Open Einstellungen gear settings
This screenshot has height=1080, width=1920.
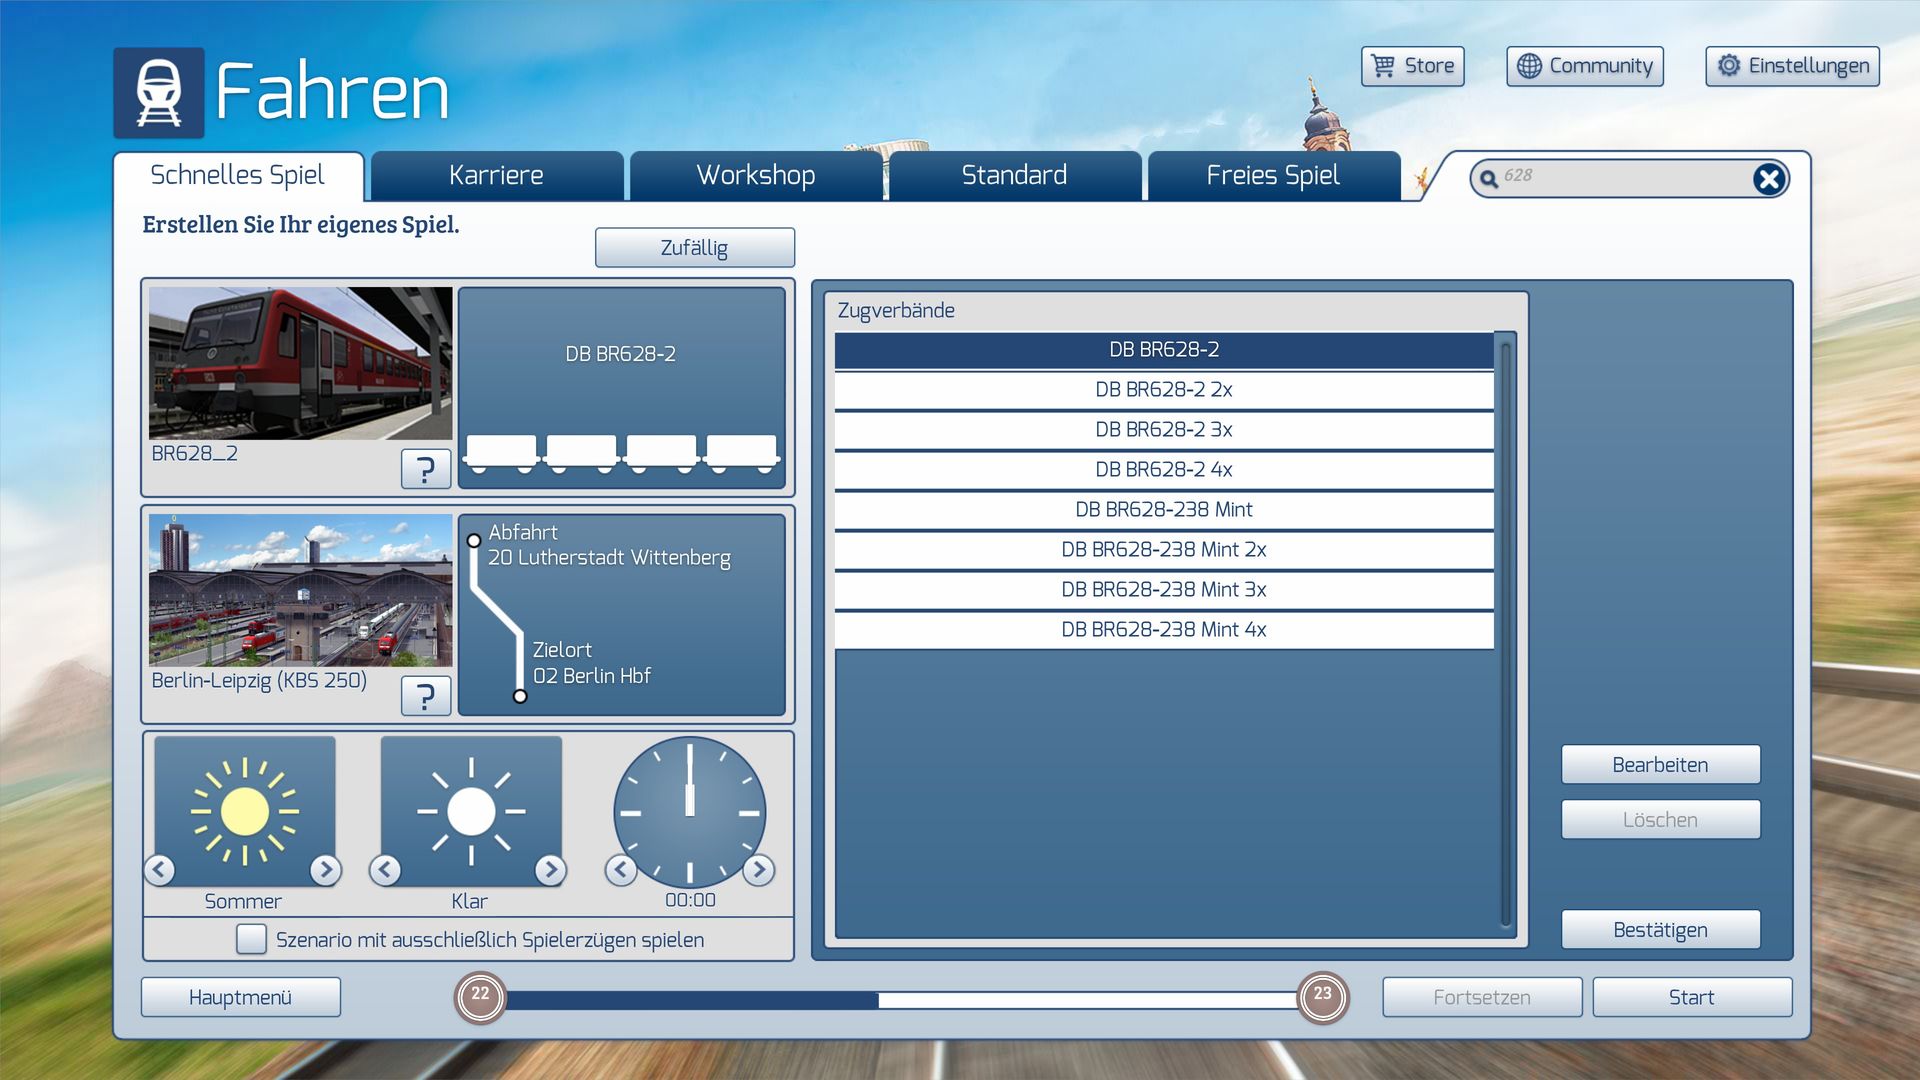click(1792, 66)
